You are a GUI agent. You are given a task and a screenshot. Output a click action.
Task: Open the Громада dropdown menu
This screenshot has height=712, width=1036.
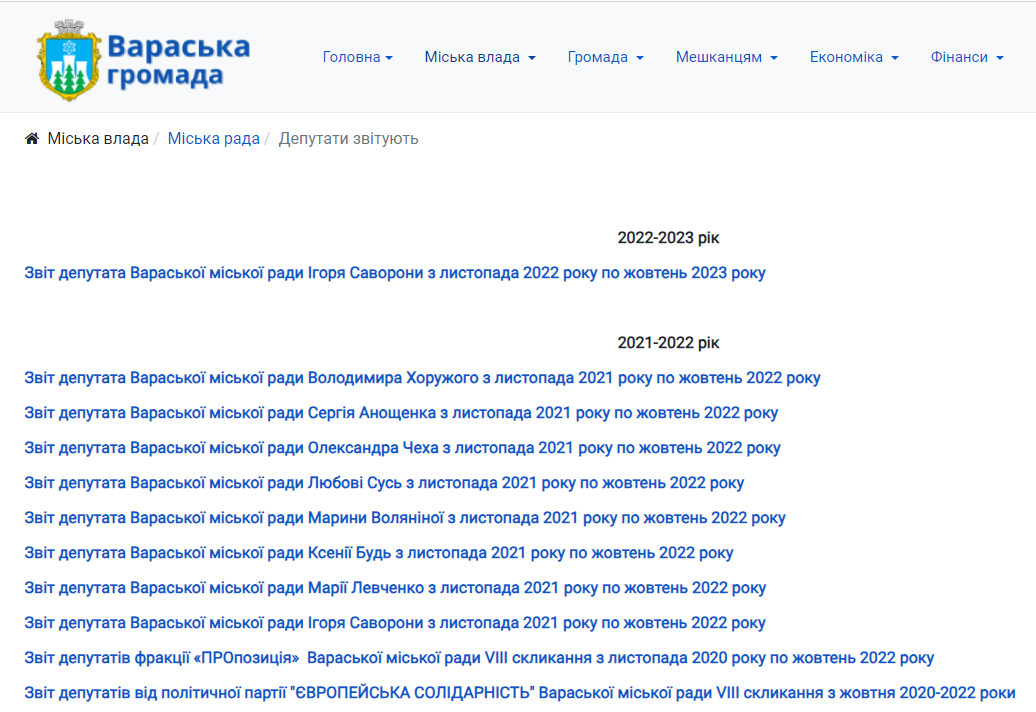[x=605, y=57]
